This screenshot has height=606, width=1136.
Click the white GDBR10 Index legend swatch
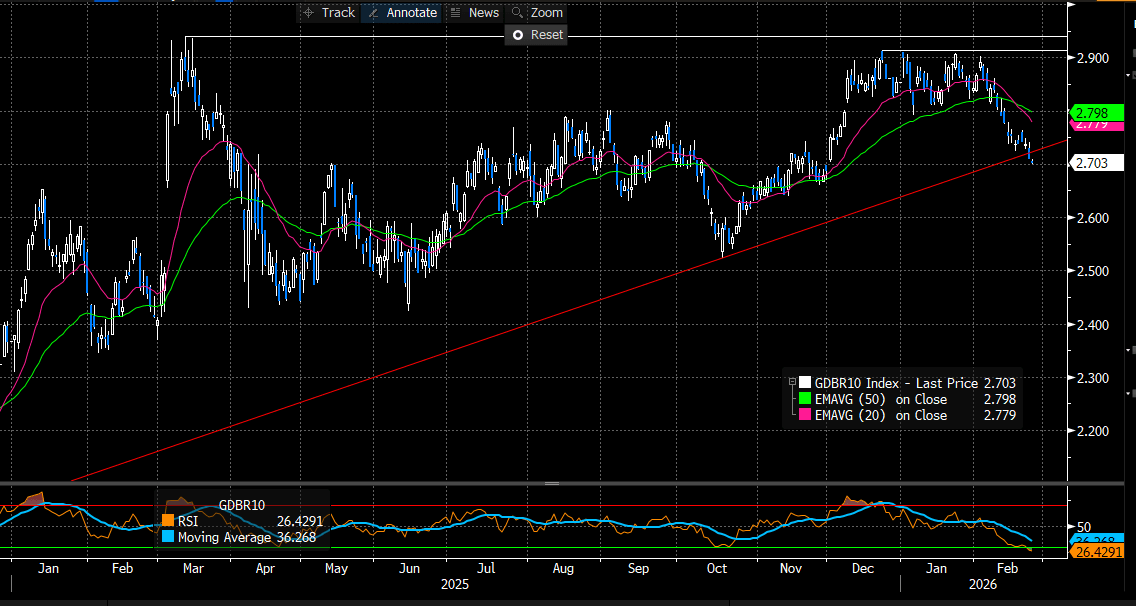pos(805,383)
